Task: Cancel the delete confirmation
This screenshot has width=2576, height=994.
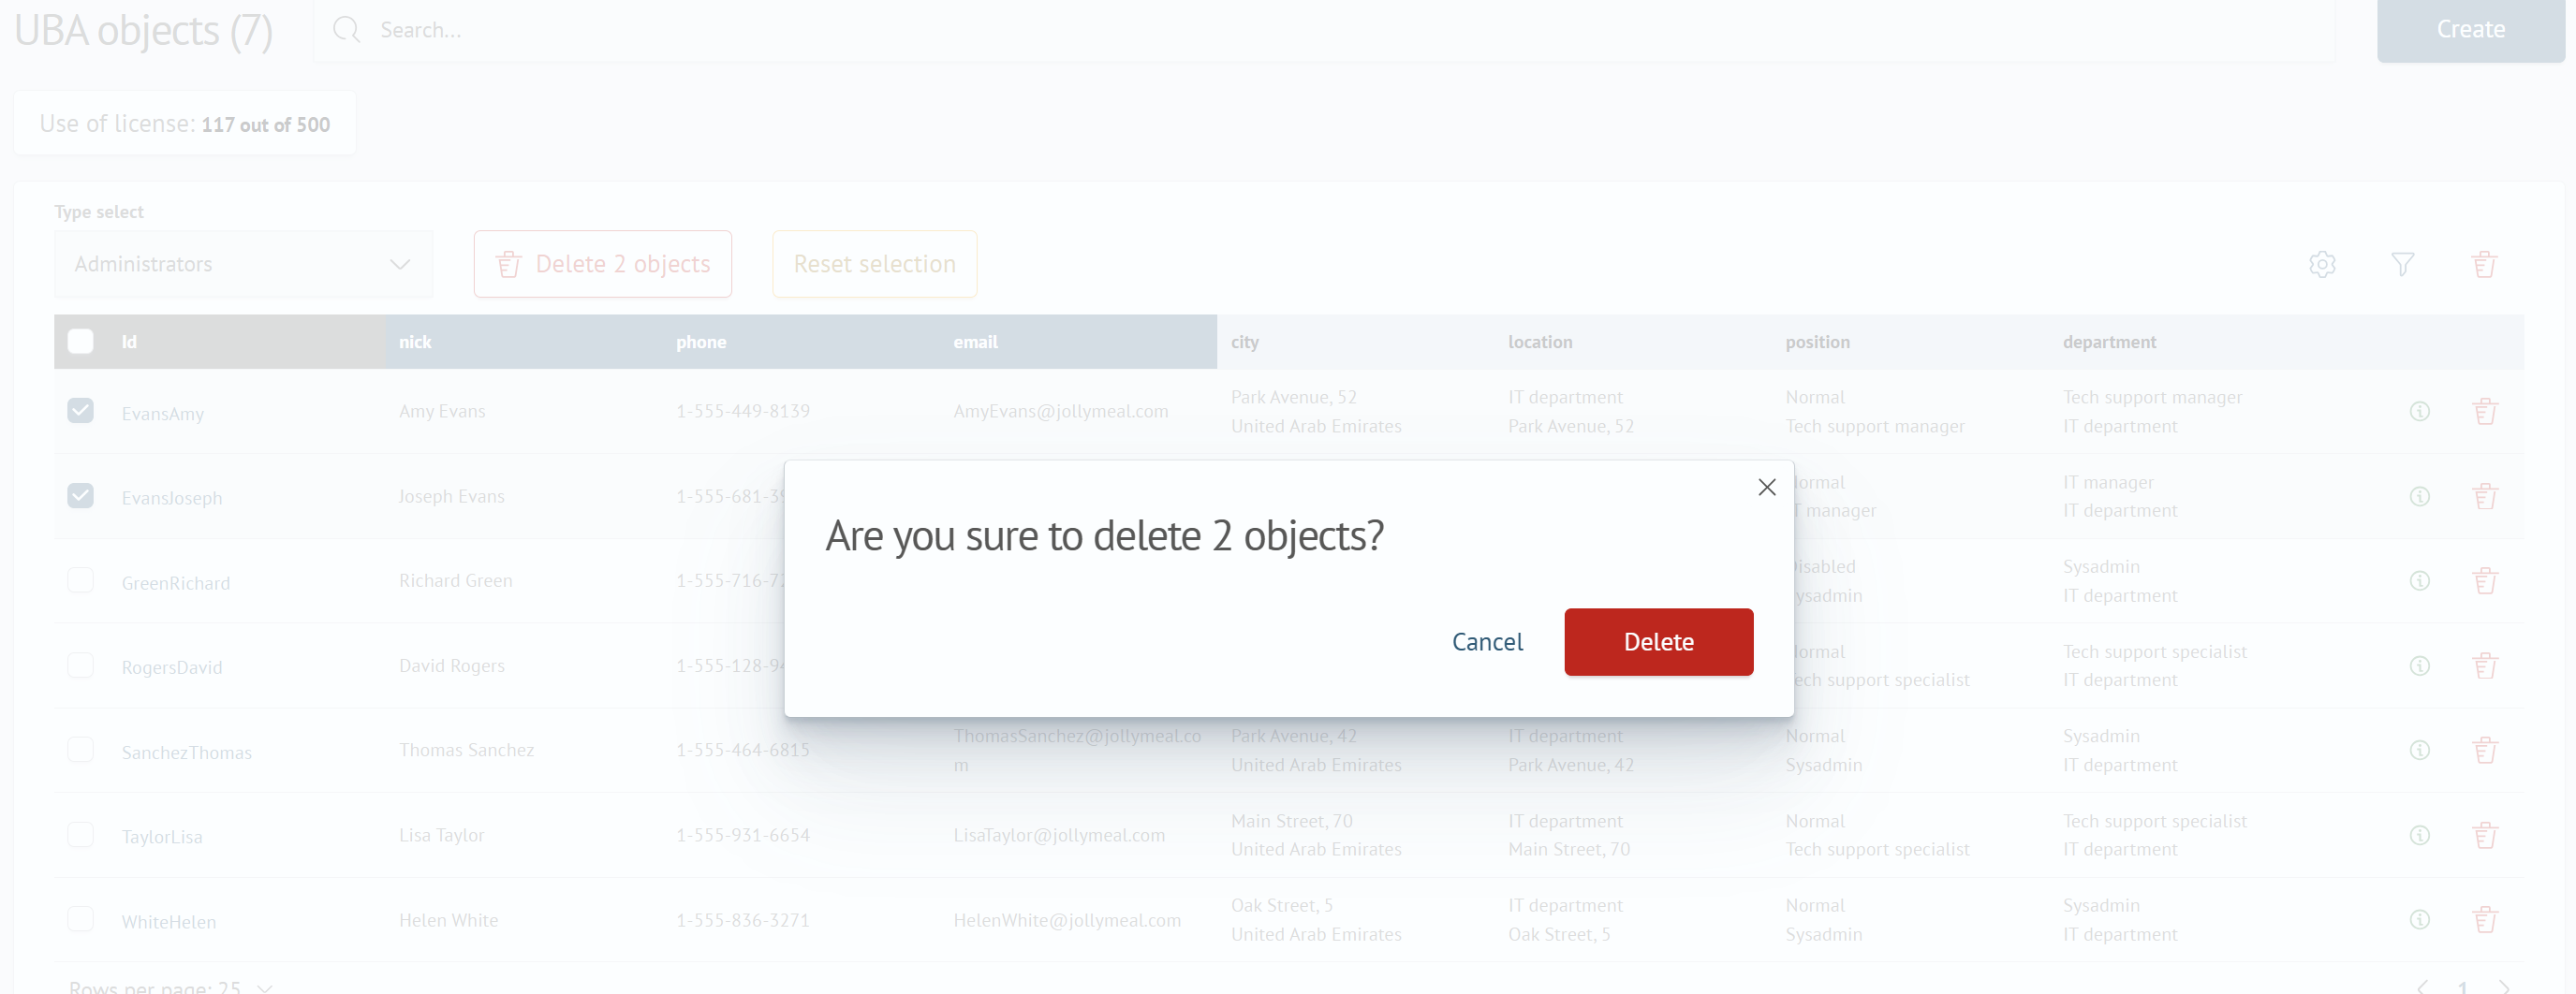Action: point(1487,641)
